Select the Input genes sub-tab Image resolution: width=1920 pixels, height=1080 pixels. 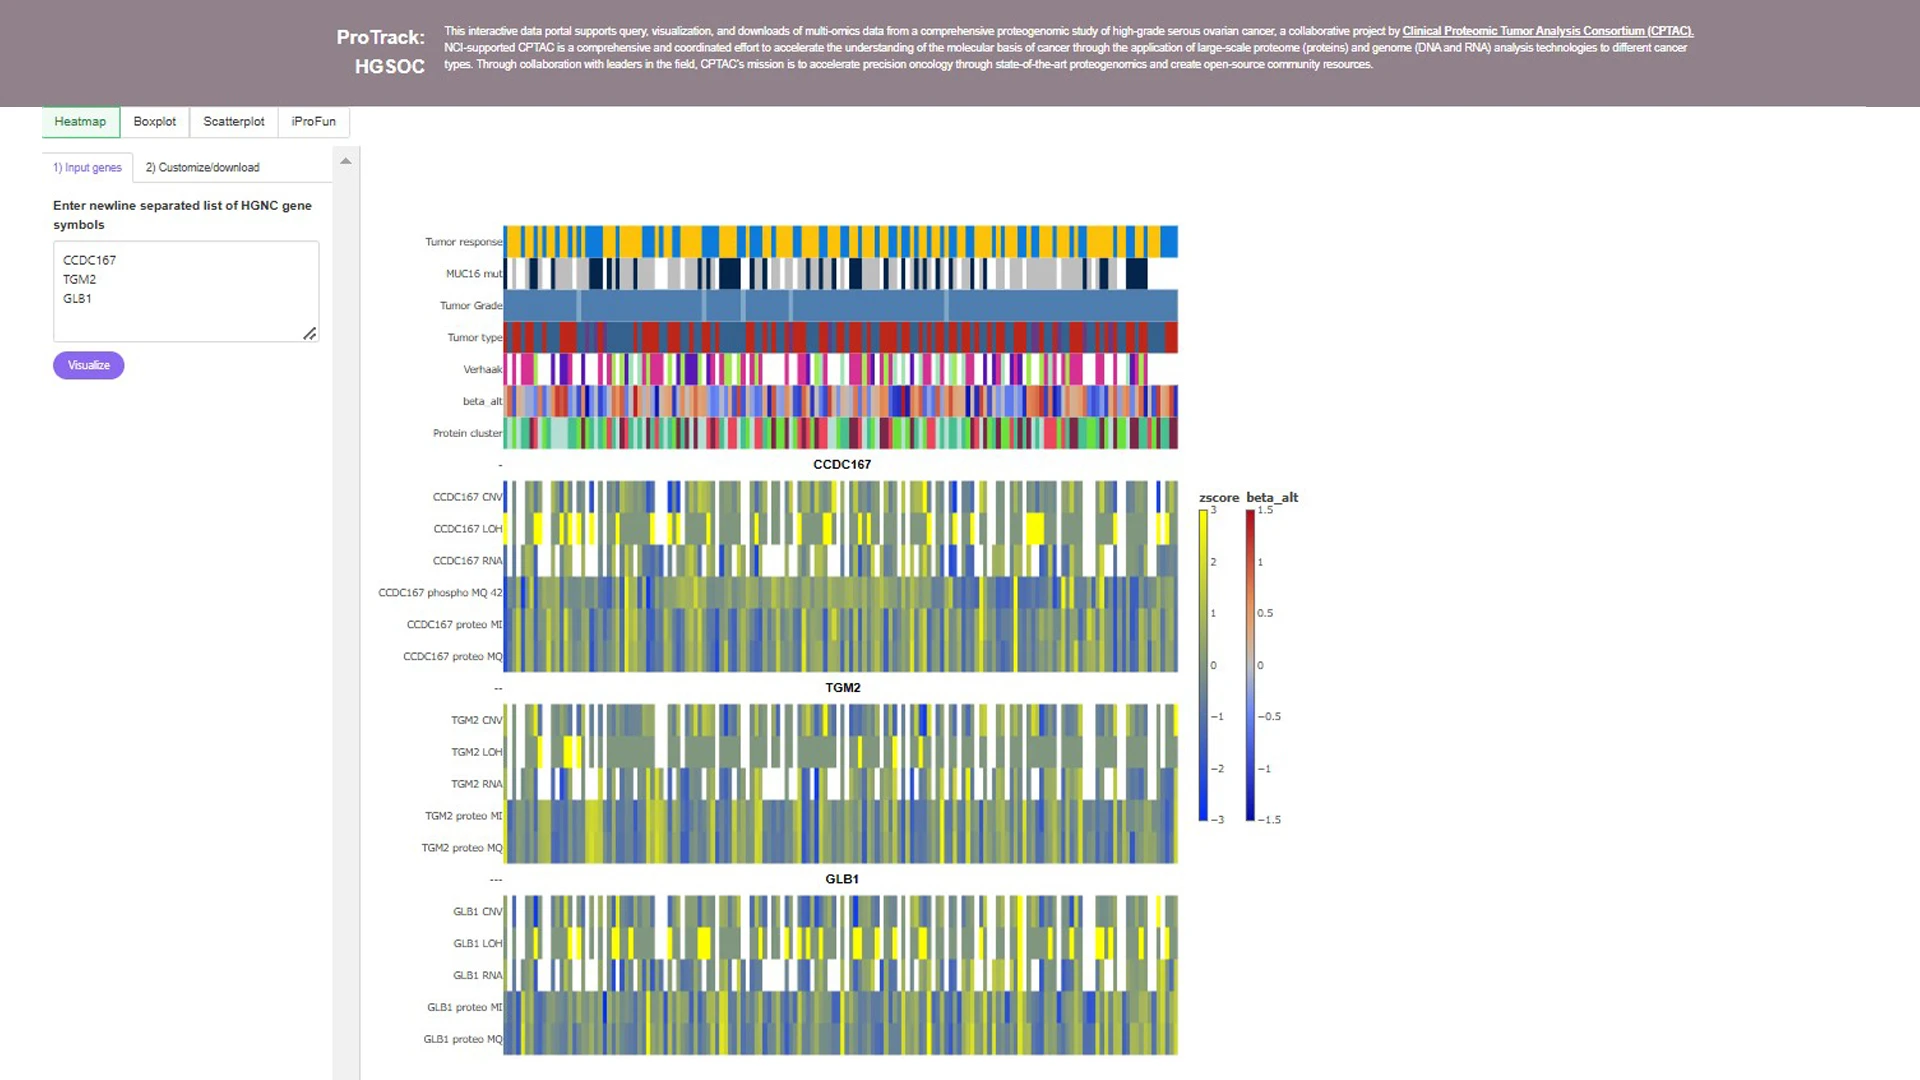(87, 167)
